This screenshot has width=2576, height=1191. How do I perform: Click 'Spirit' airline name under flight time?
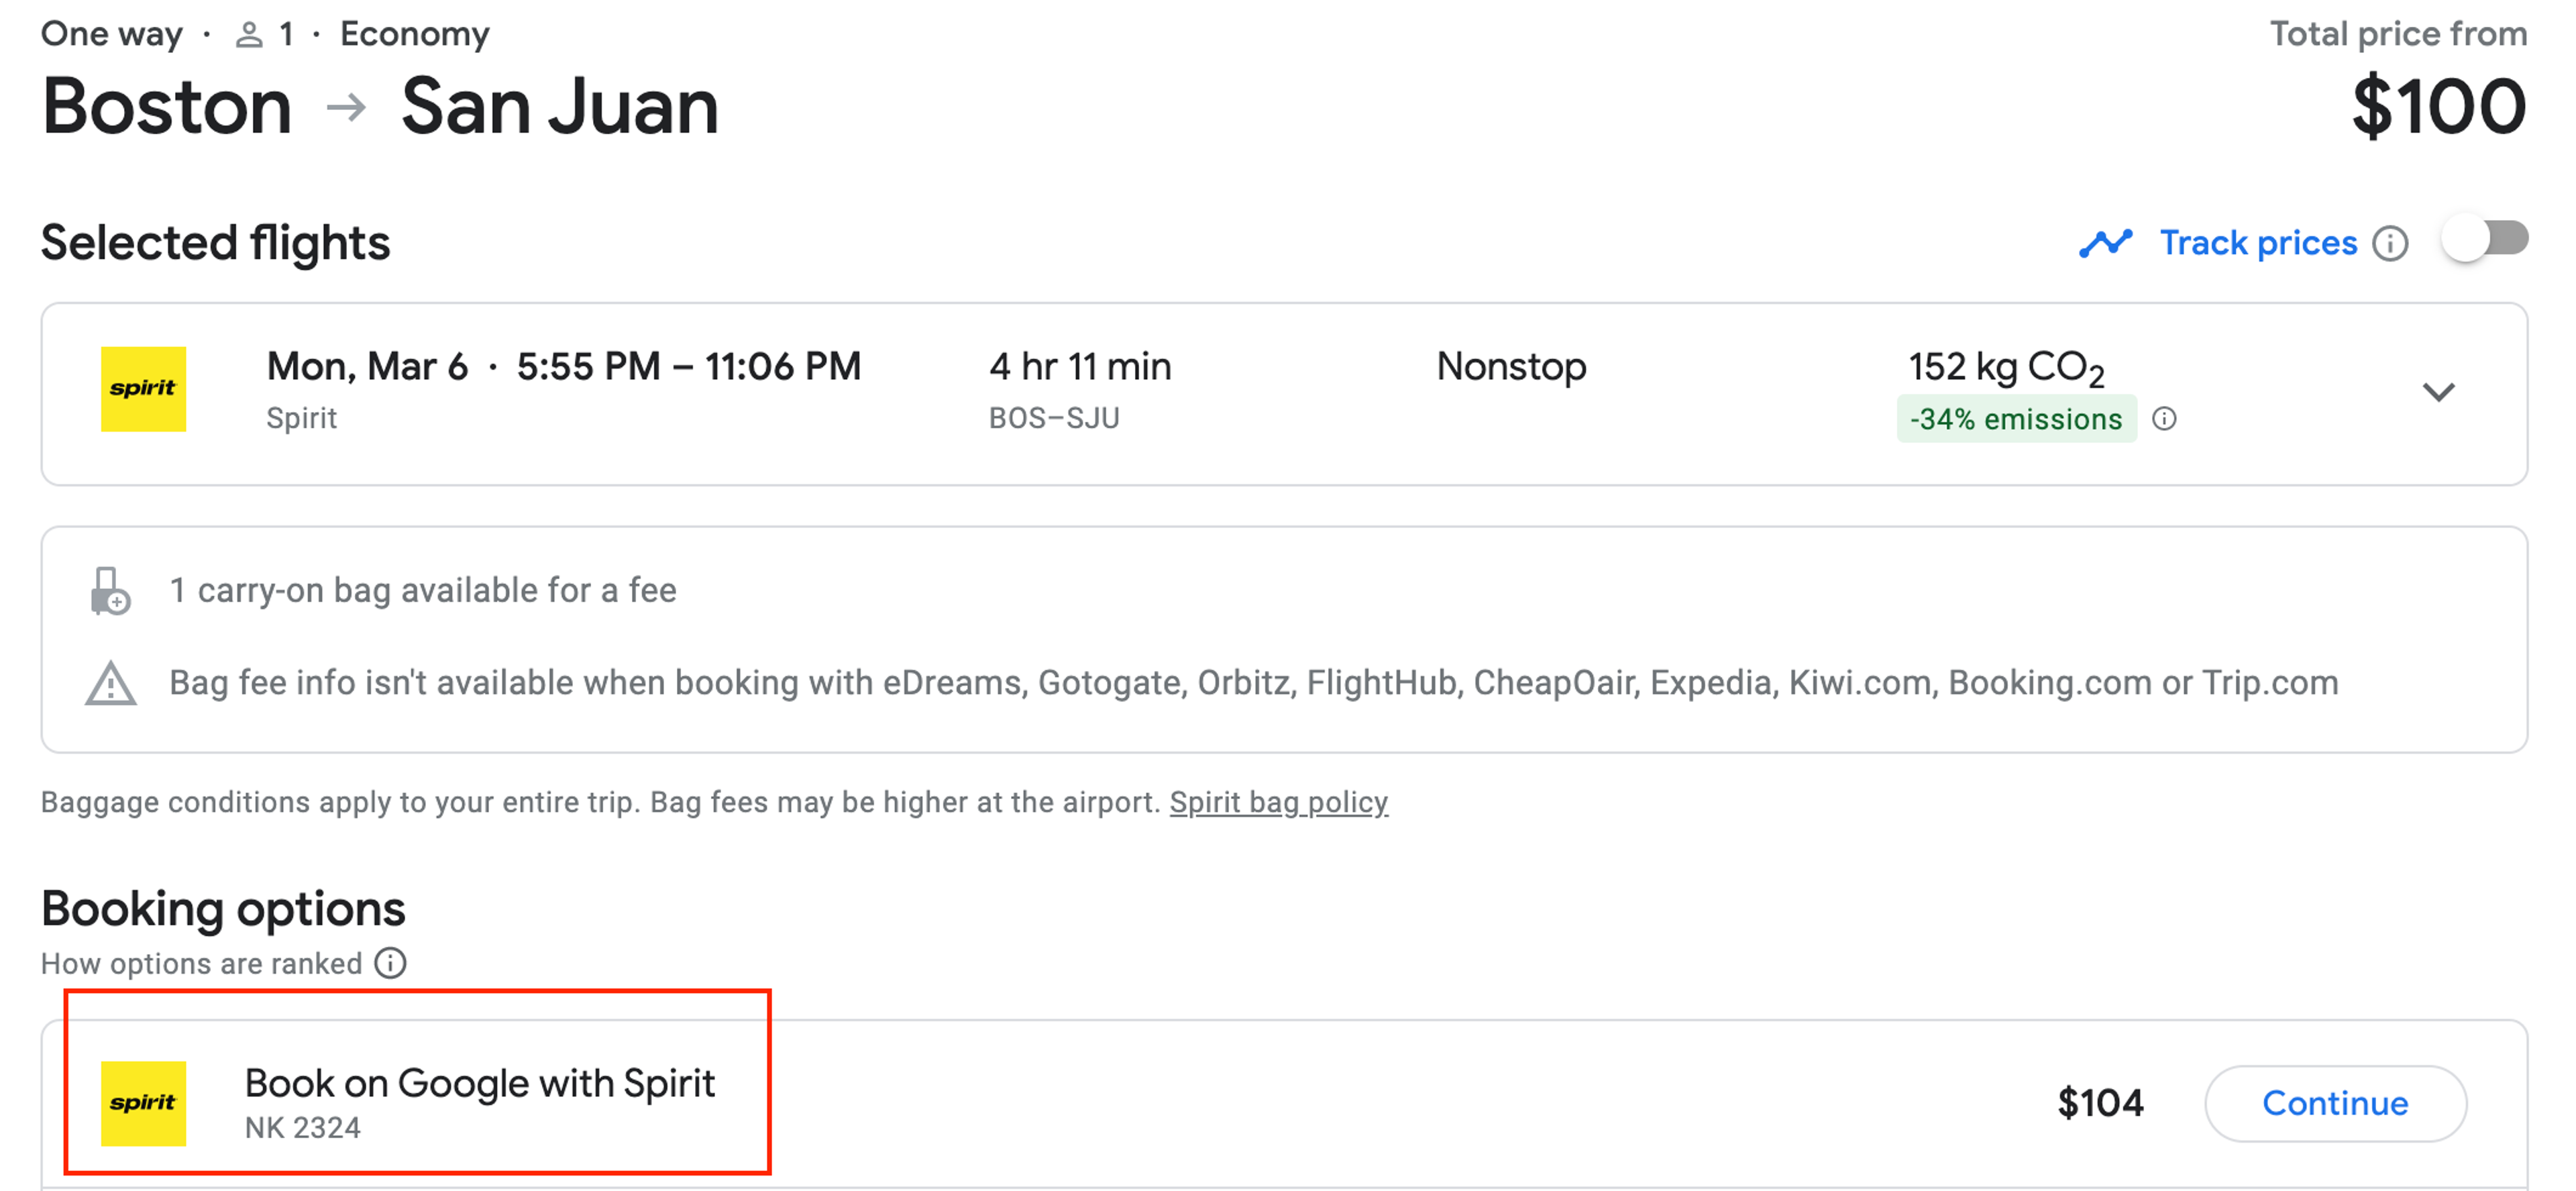[x=301, y=418]
